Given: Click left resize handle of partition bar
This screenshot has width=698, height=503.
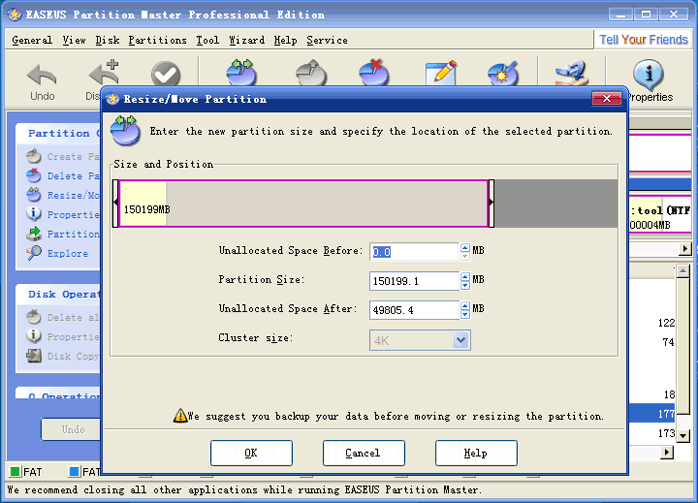Looking at the screenshot, I should click(x=115, y=203).
